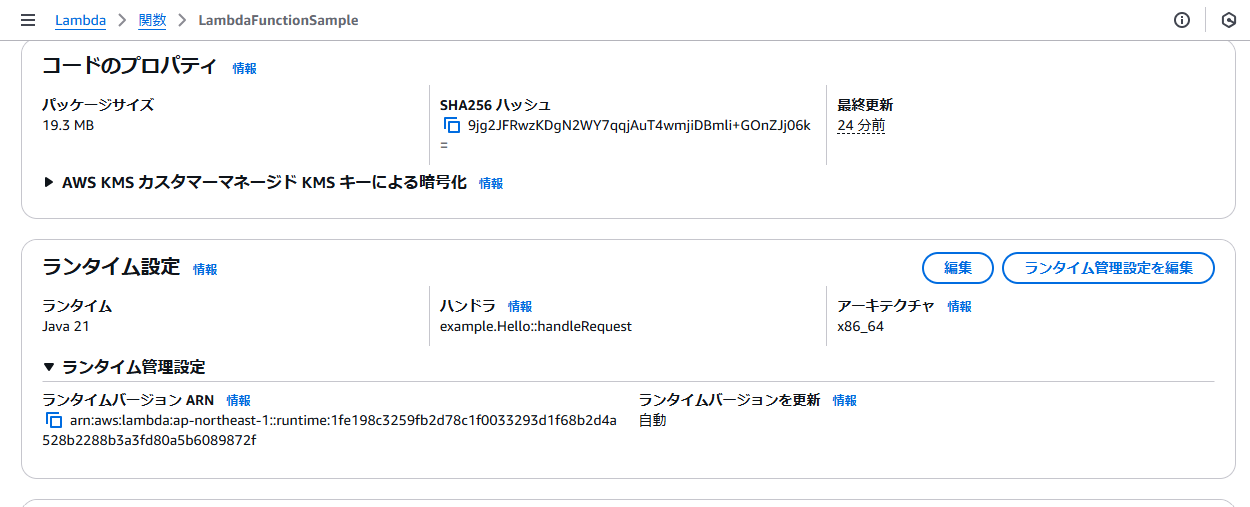Click the パッケージサイズ label
1250x507 pixels.
point(98,105)
